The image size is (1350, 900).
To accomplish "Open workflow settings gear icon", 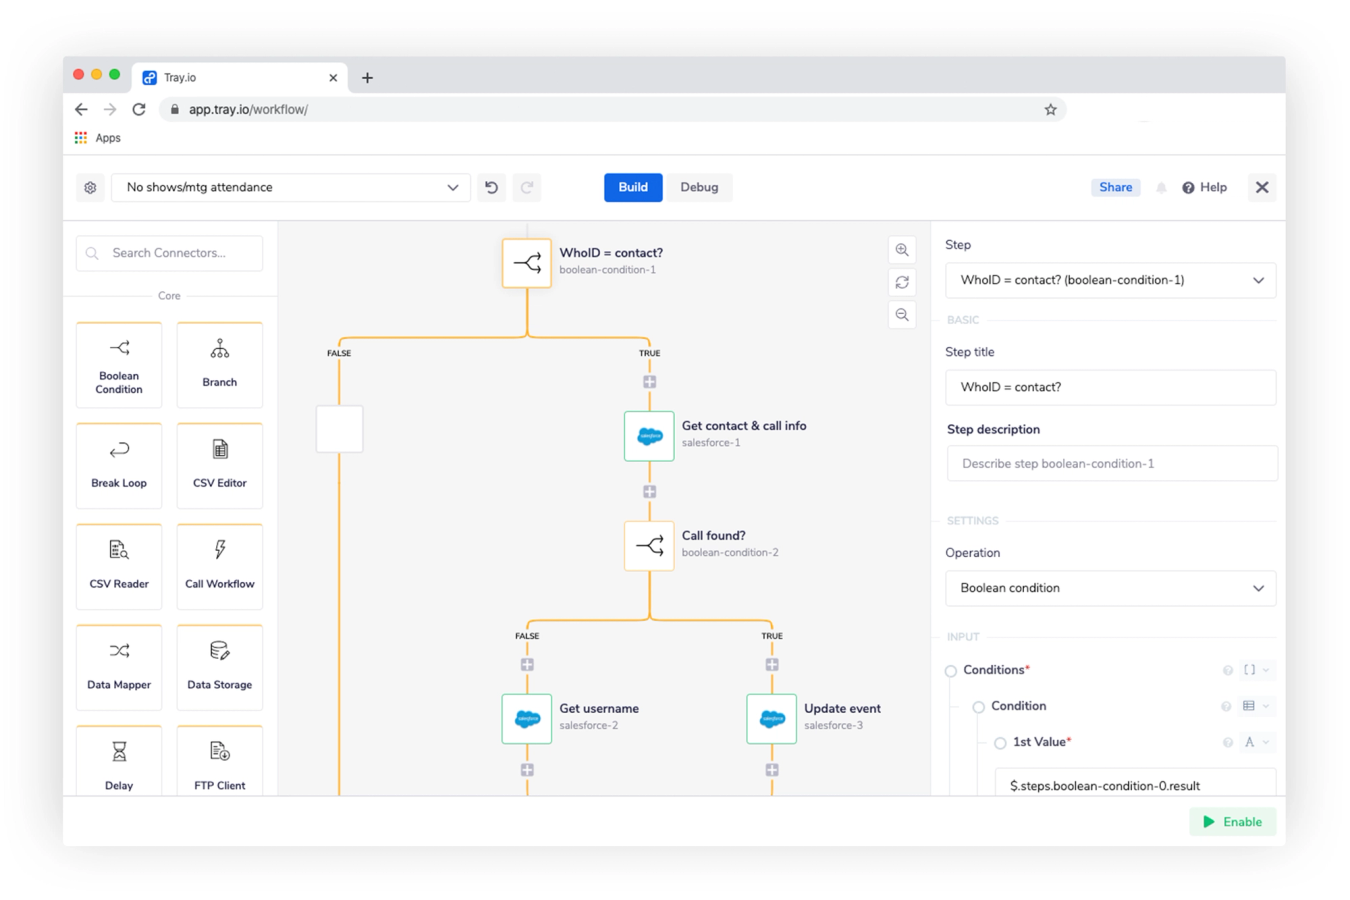I will point(90,188).
